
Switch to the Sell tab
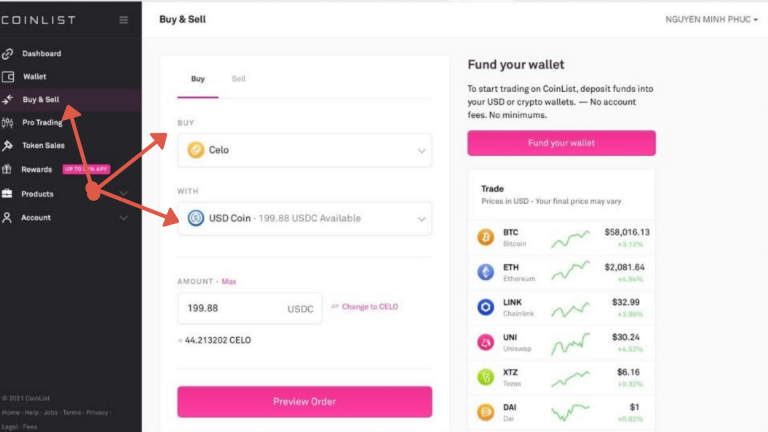[x=239, y=79]
